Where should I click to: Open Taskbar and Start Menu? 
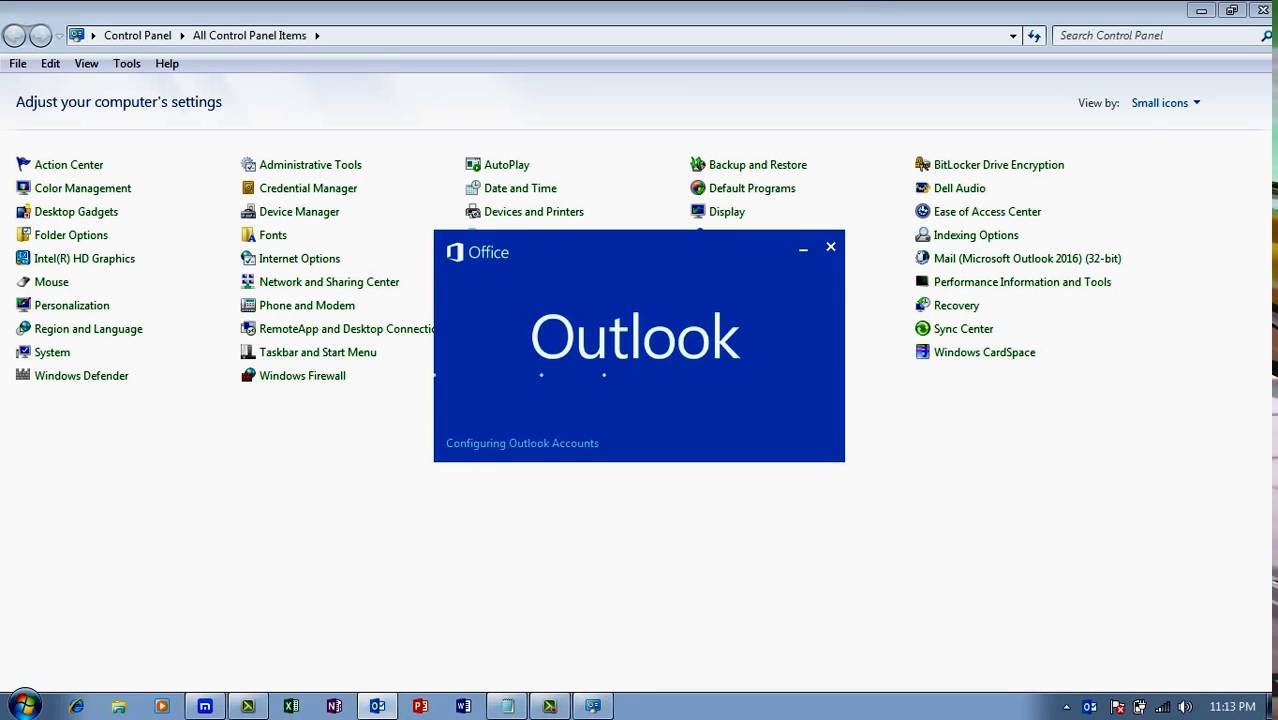coord(309,352)
